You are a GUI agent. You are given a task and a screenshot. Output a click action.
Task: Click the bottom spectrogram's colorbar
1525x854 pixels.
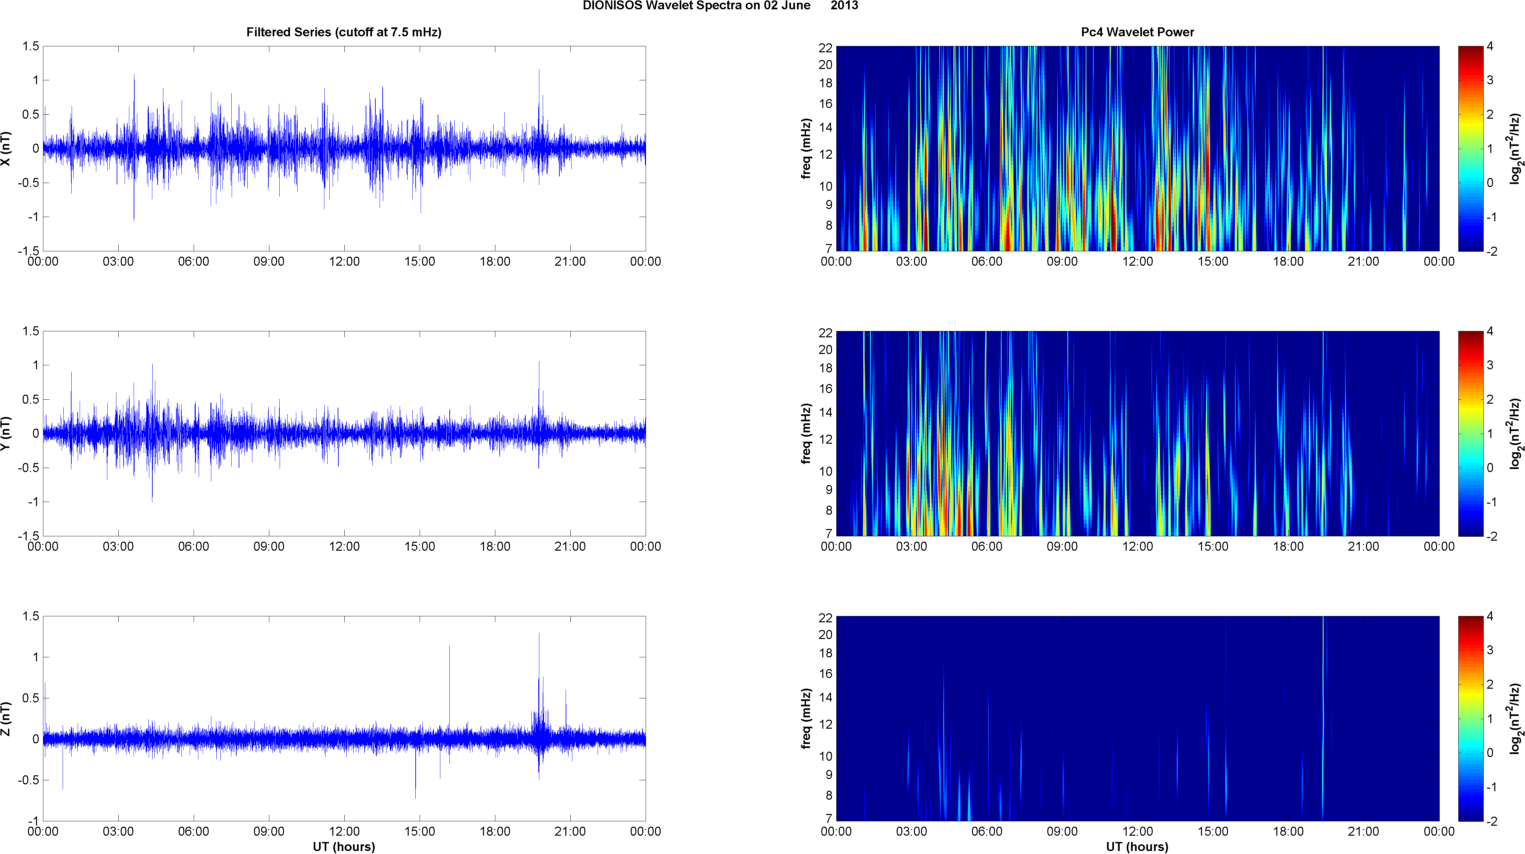click(1470, 718)
